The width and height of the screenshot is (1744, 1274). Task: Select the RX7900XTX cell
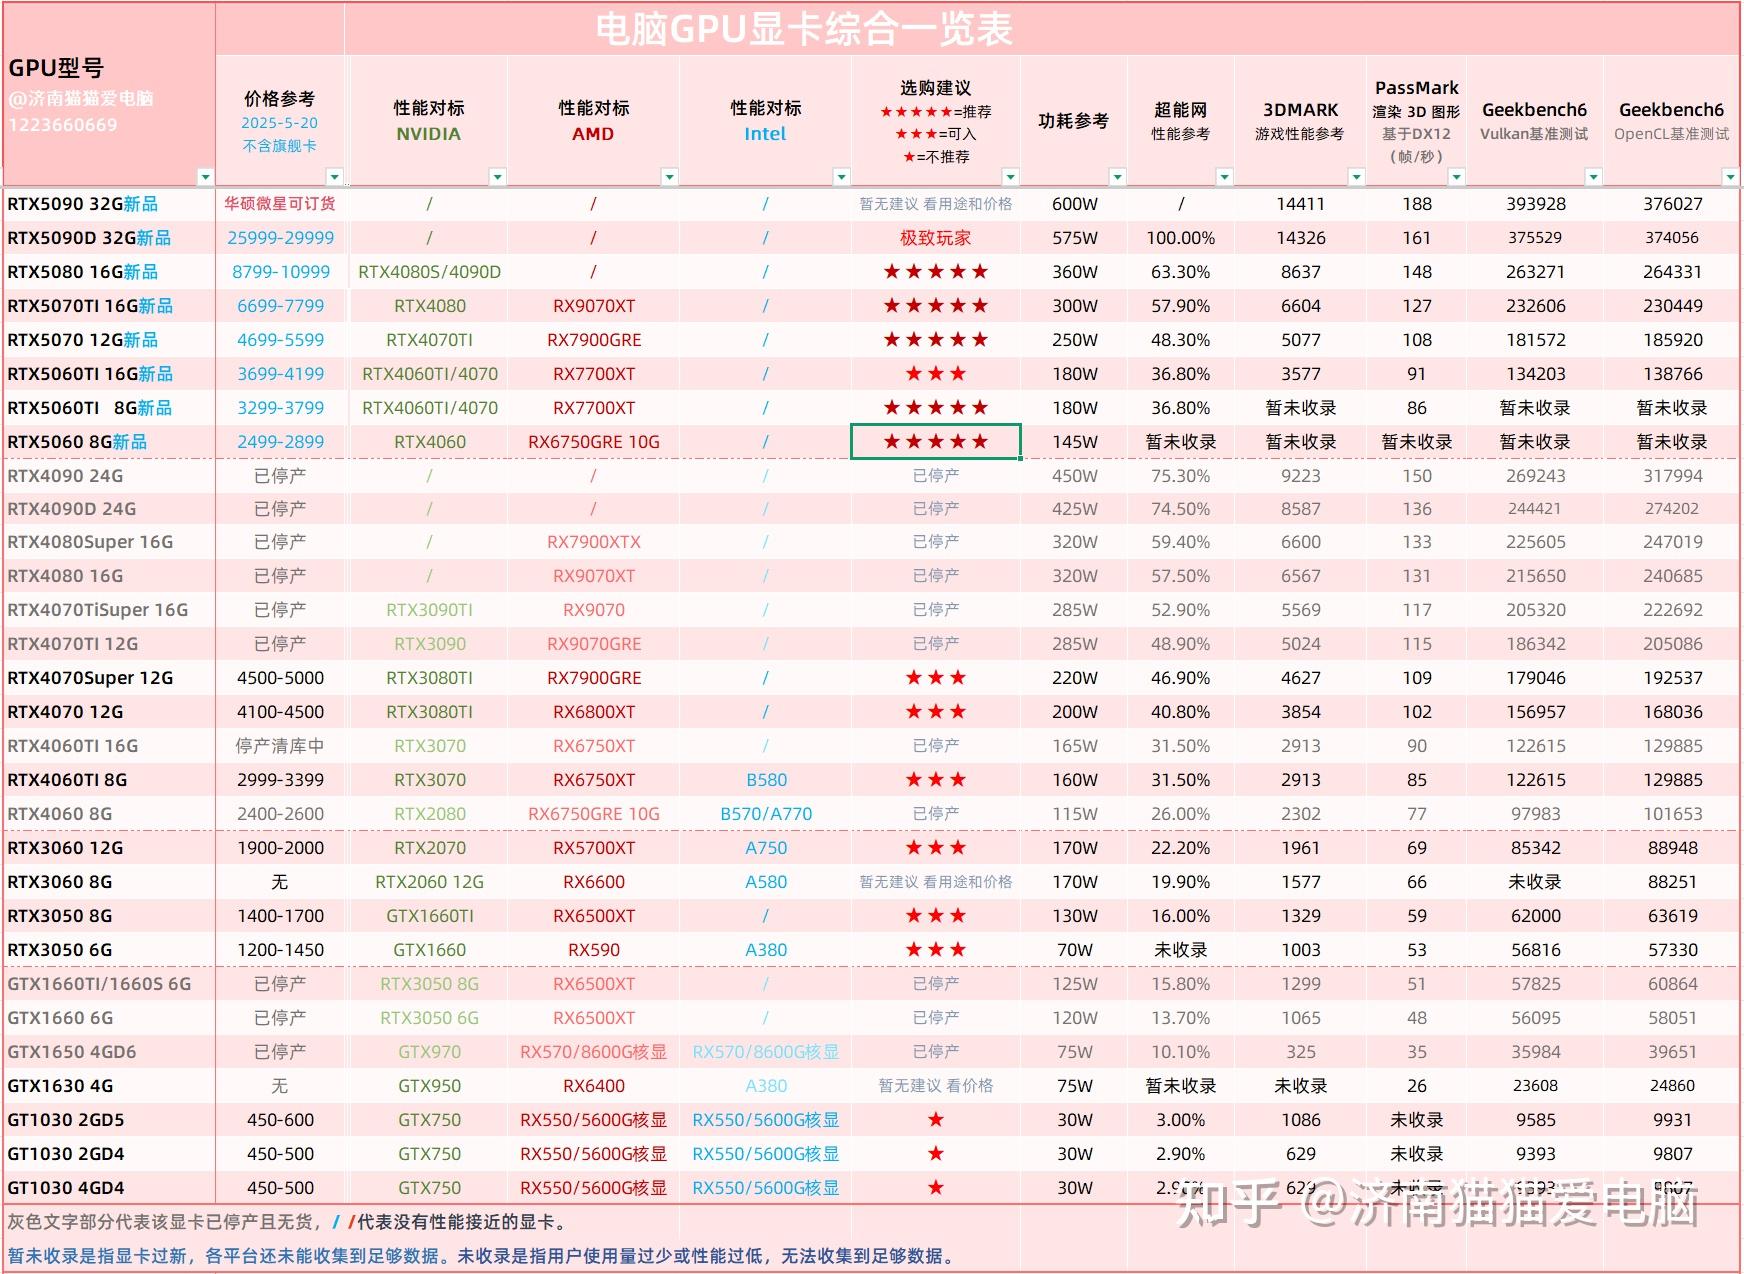pyautogui.click(x=594, y=542)
